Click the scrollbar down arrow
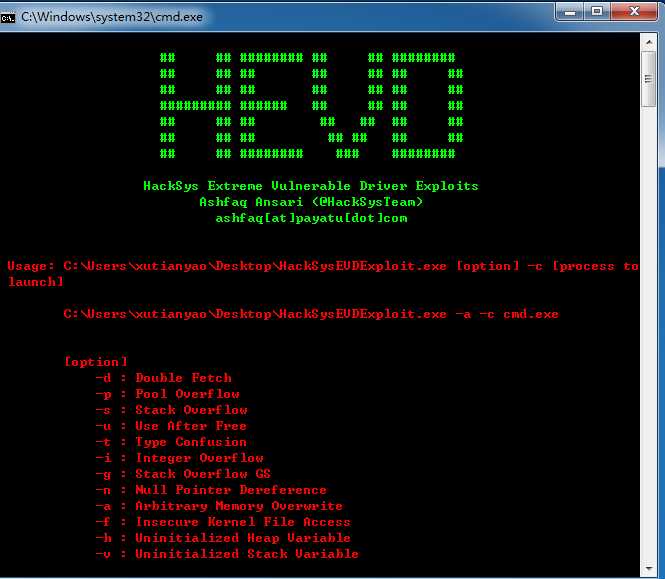 (x=649, y=568)
